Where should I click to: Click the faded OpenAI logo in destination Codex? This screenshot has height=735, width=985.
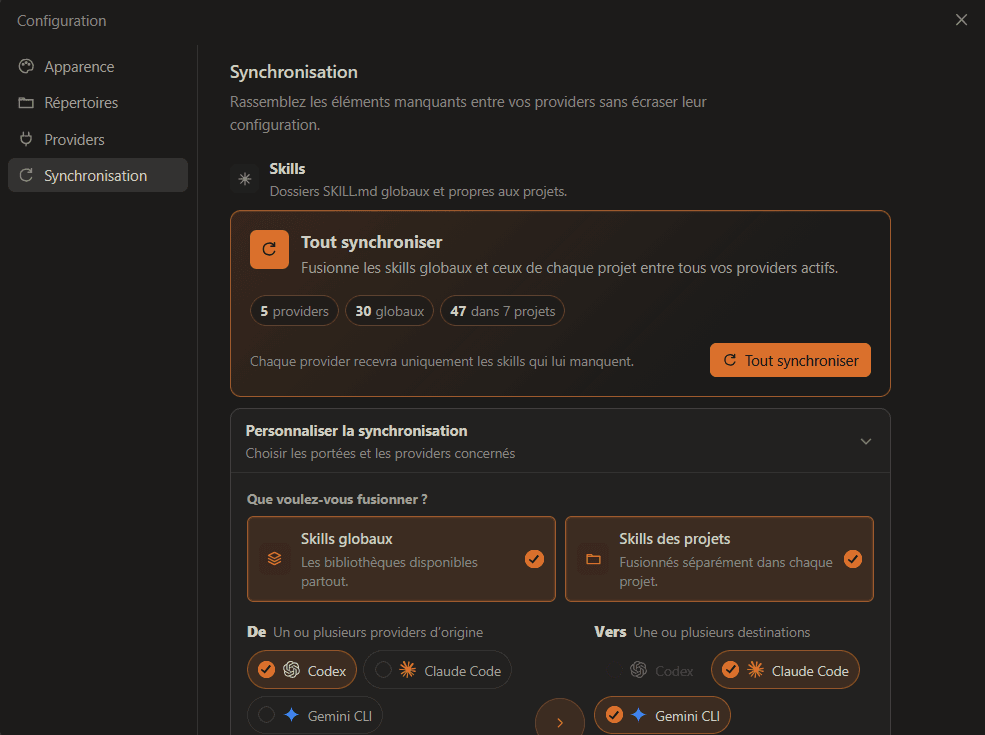(x=639, y=670)
